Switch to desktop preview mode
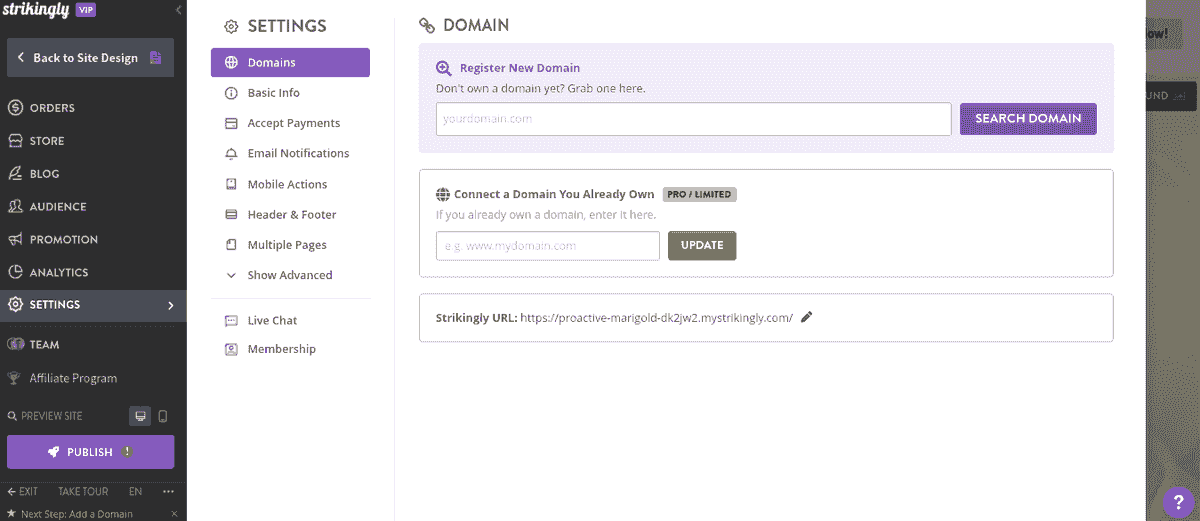Screen dimensions: 1200x521 pos(141,416)
